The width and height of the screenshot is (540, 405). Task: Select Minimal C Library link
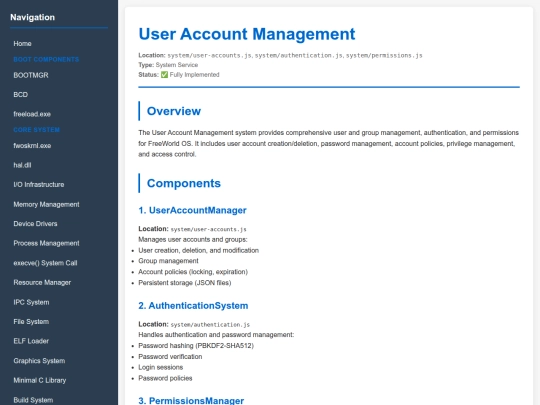pos(40,381)
